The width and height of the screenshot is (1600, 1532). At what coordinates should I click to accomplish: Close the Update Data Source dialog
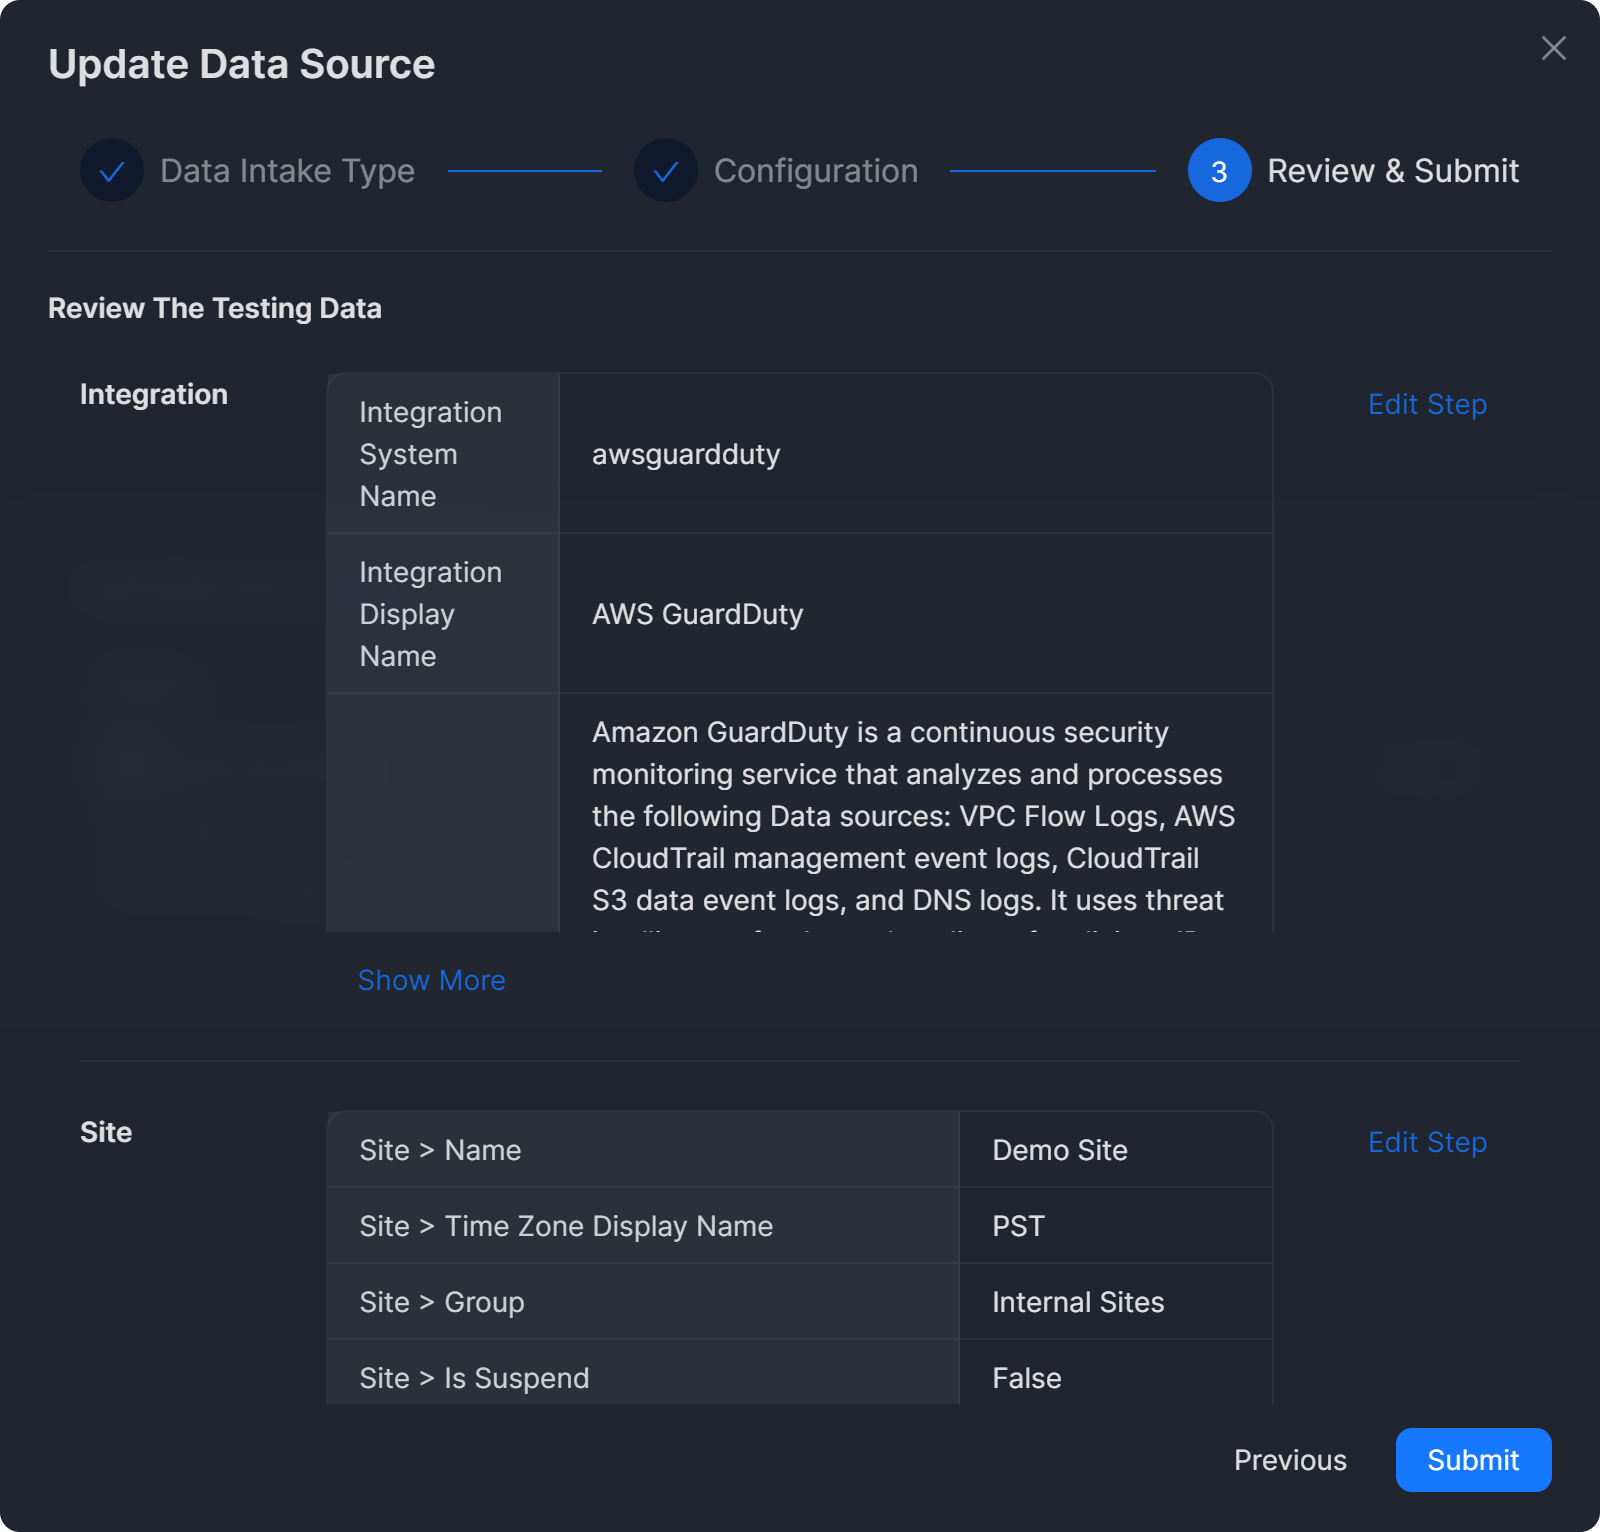[1553, 48]
